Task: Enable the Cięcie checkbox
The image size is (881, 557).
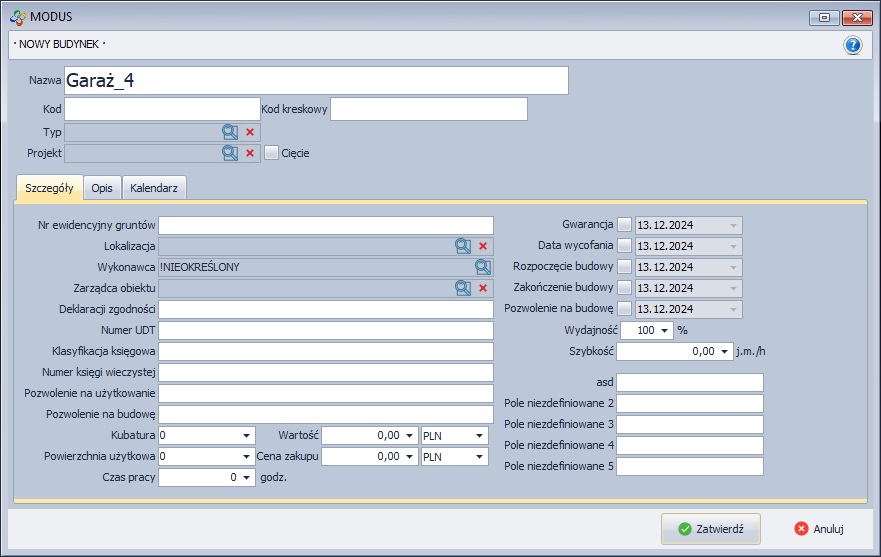Action: click(x=271, y=153)
